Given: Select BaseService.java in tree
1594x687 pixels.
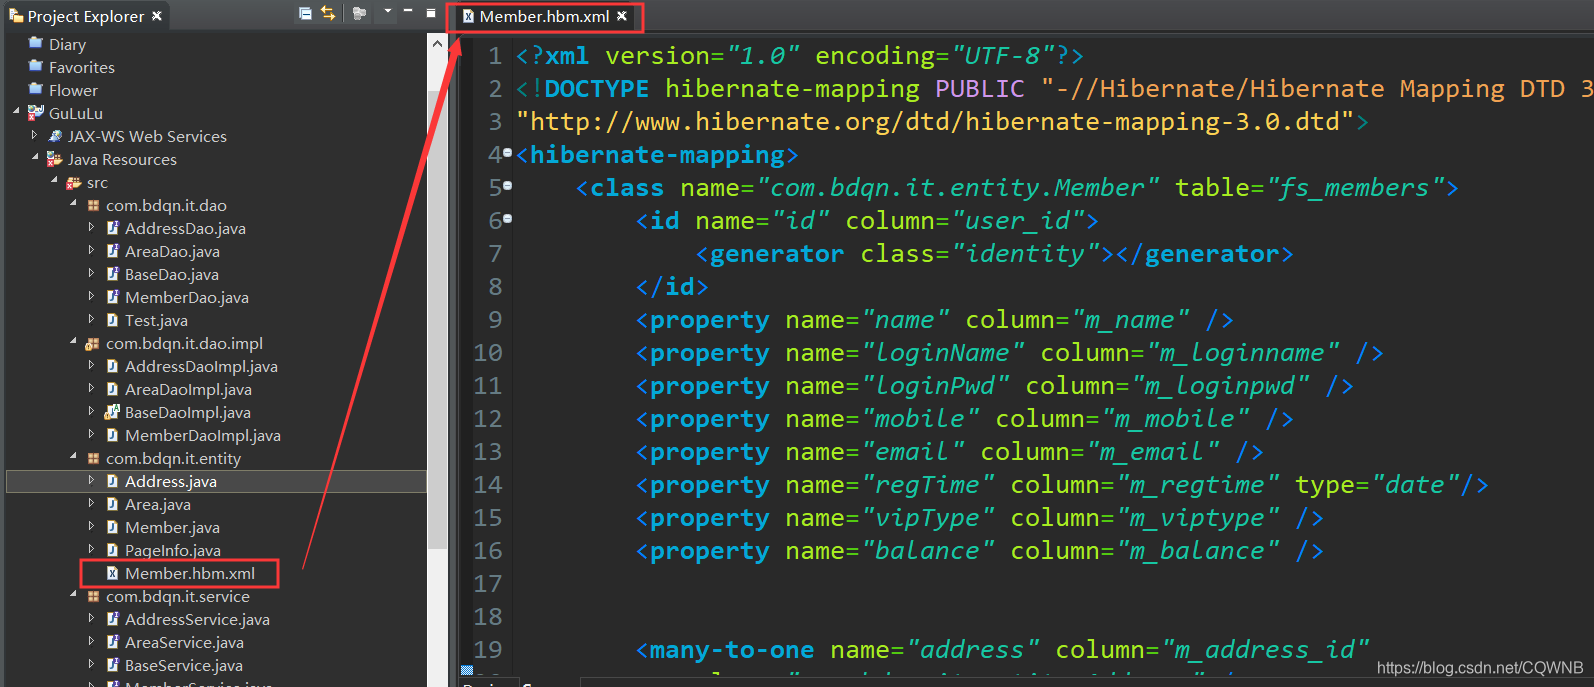Looking at the screenshot, I should 183,665.
